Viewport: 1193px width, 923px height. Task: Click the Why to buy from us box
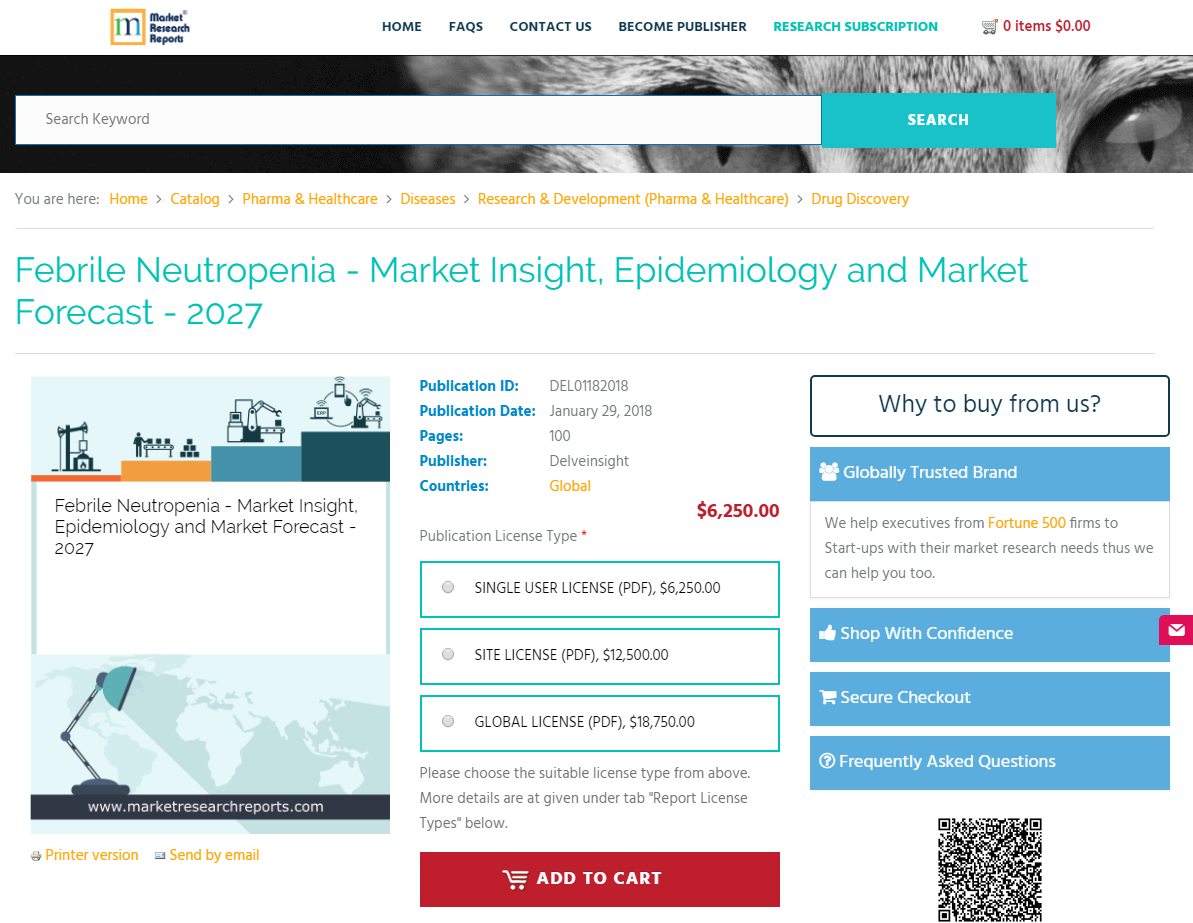click(989, 406)
